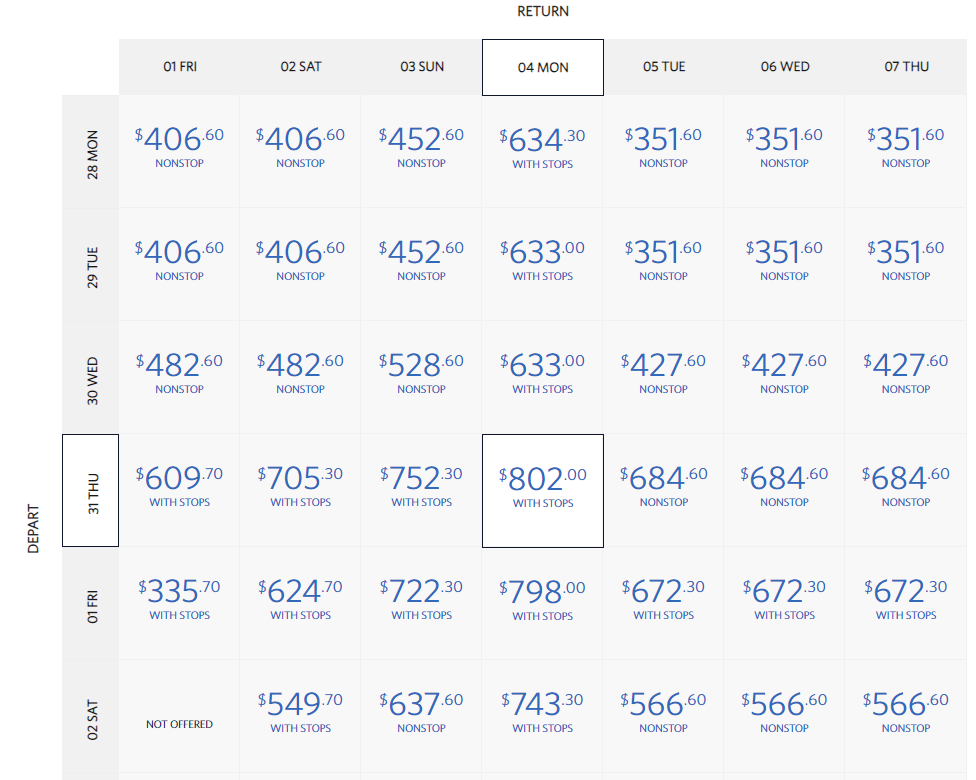Viewport: 976px width, 780px height.
Task: Click the 30 WED depart row header
Action: (x=91, y=378)
